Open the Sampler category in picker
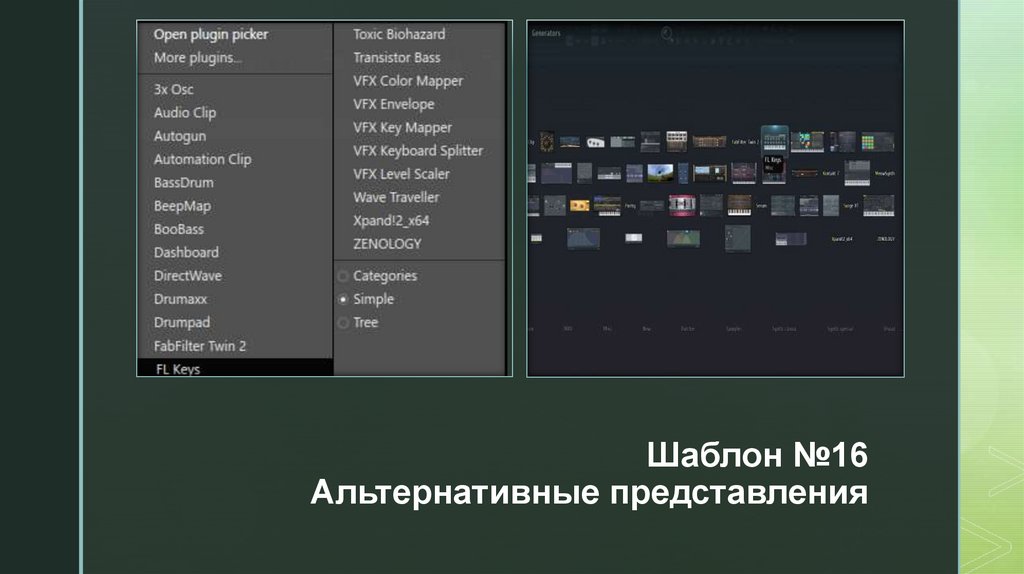The image size is (1024, 574). click(x=733, y=328)
